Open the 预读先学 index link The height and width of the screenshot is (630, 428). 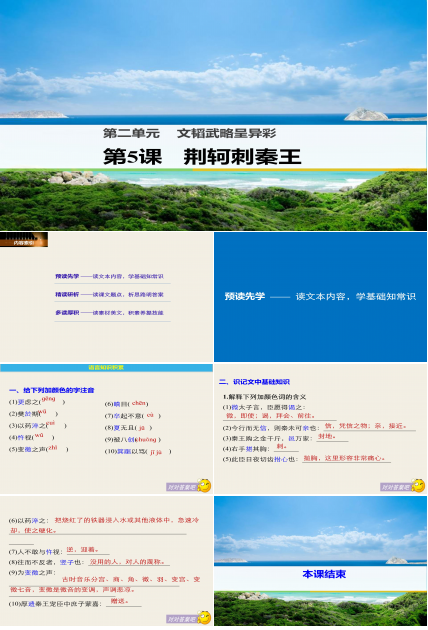click(67, 276)
